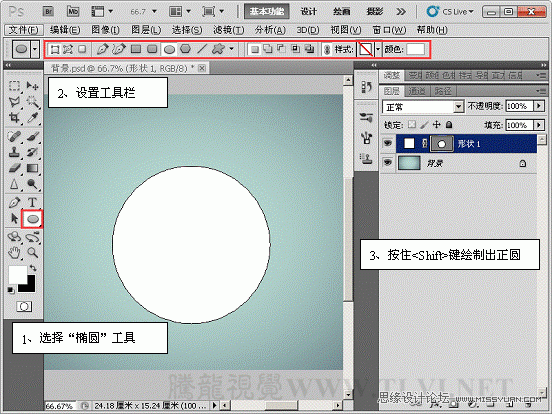Launch Adobe Bridge with Br button

coord(49,12)
